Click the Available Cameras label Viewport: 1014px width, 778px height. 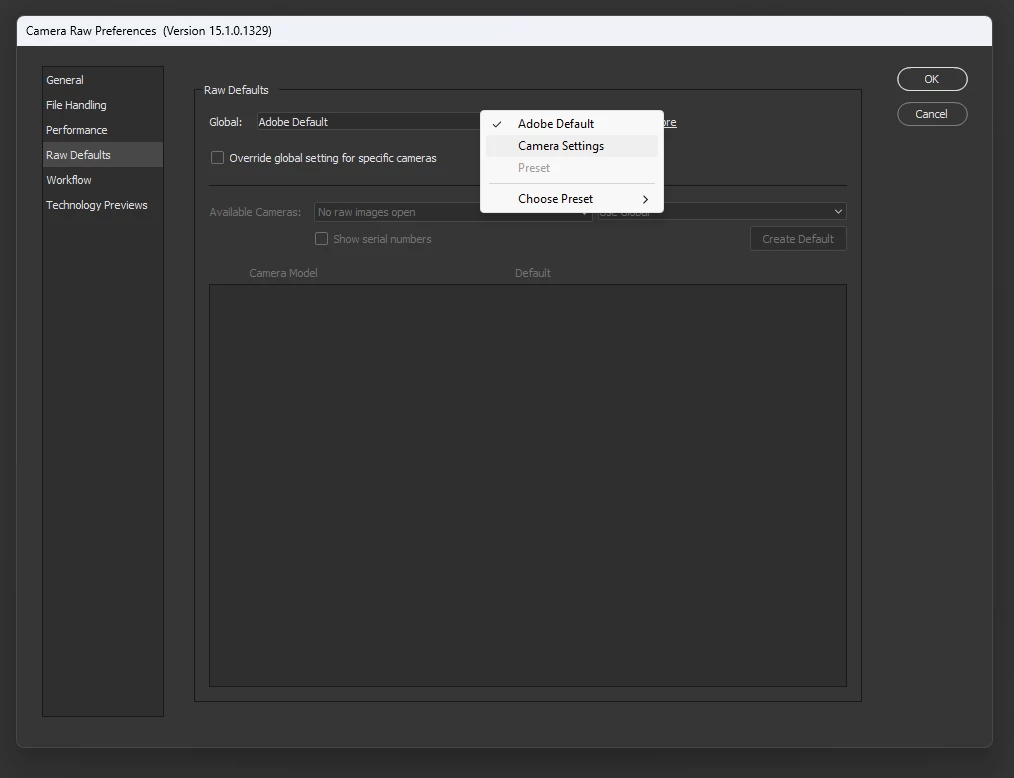point(255,212)
